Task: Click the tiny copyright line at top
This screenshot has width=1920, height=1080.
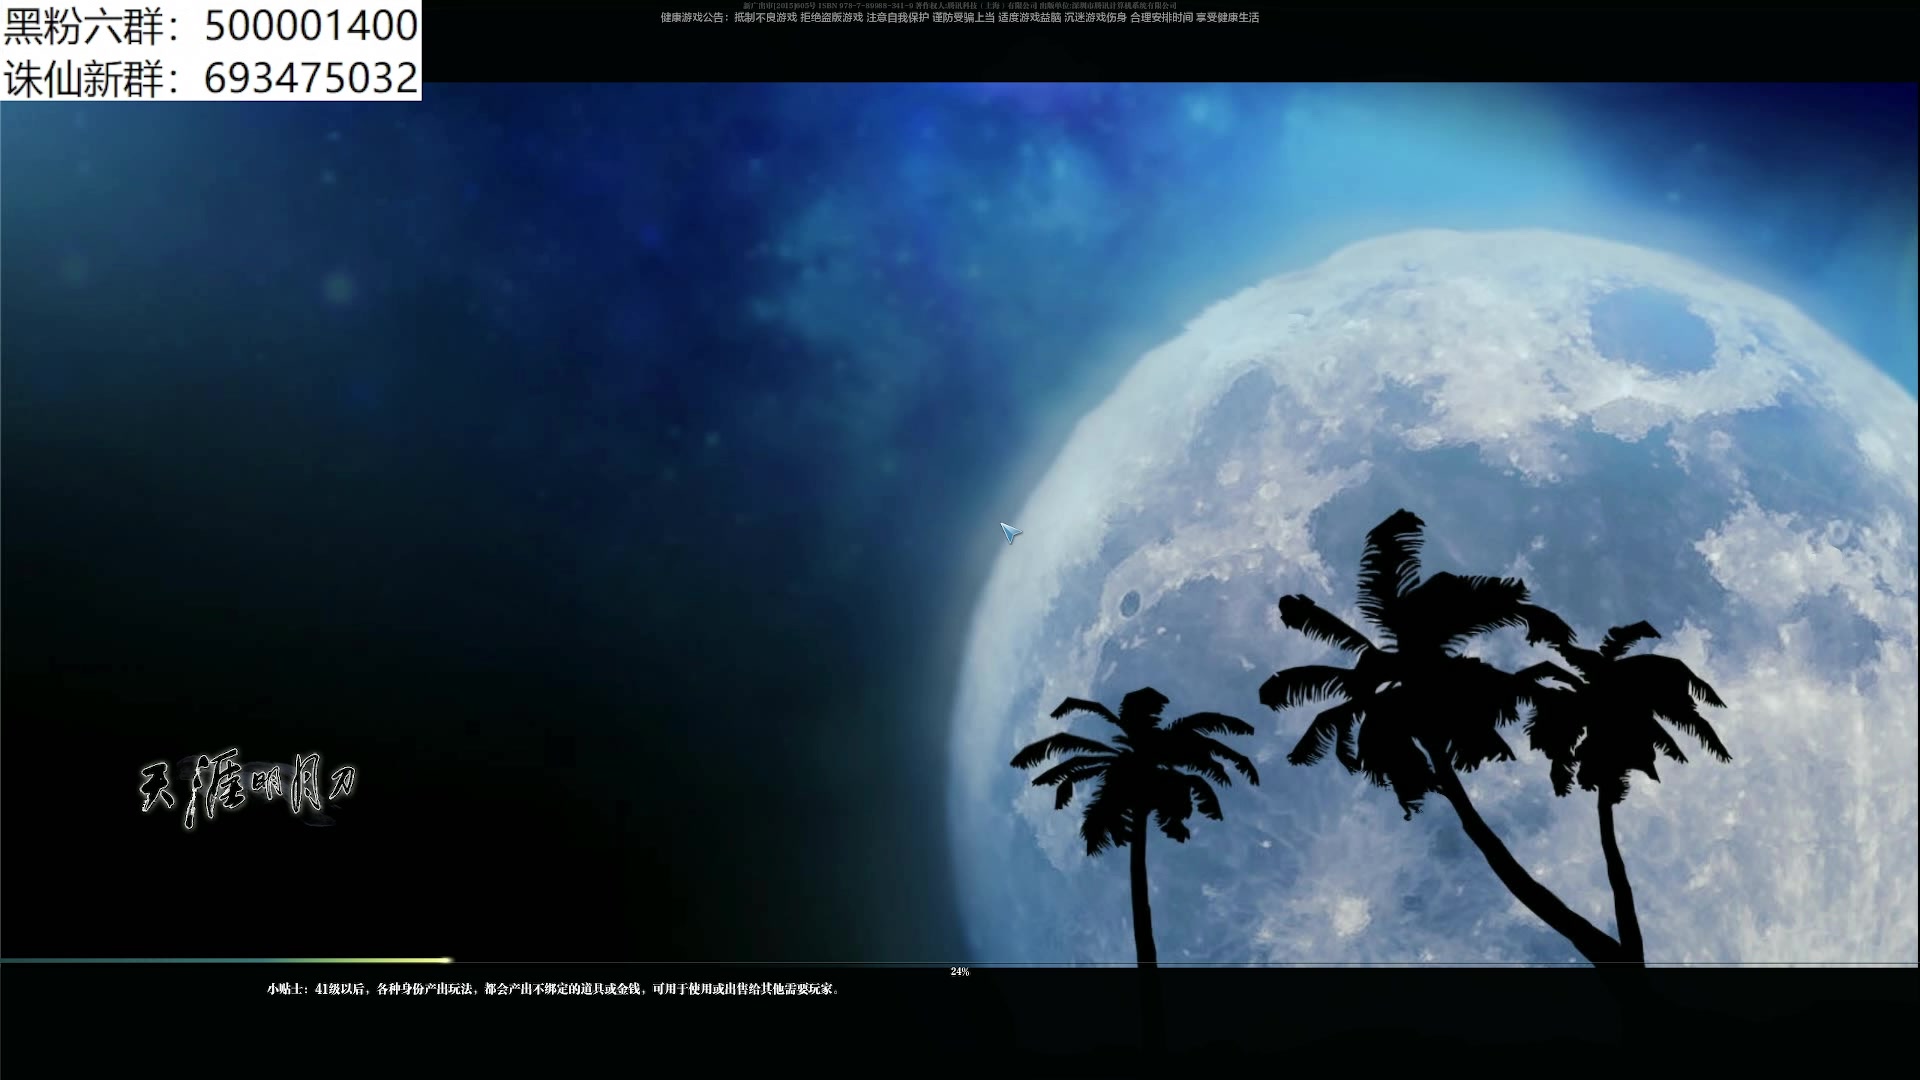Action: pyautogui.click(x=960, y=6)
